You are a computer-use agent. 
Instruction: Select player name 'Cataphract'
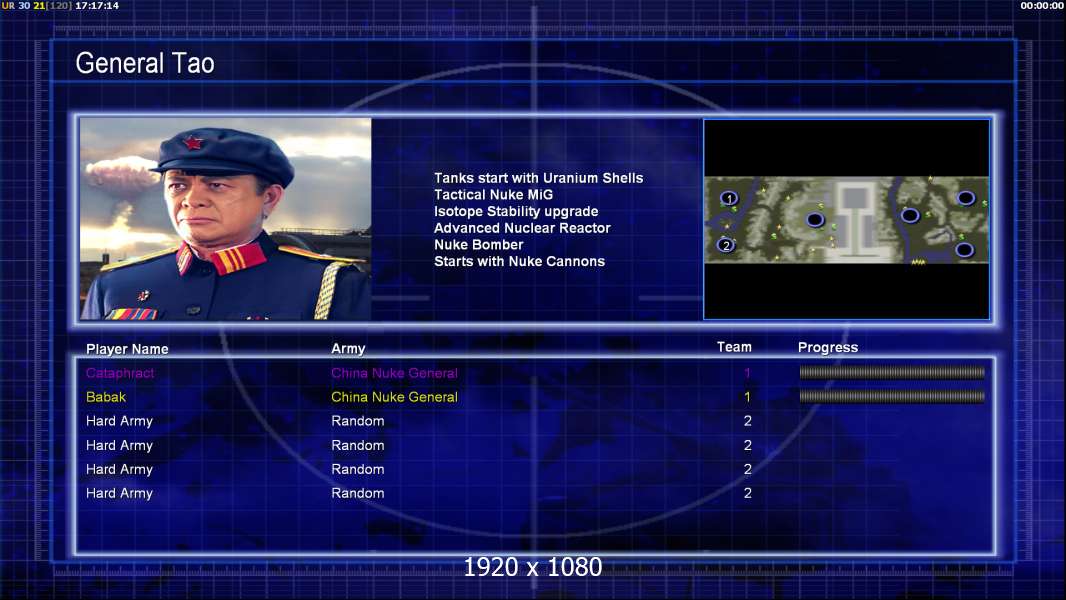tap(120, 373)
